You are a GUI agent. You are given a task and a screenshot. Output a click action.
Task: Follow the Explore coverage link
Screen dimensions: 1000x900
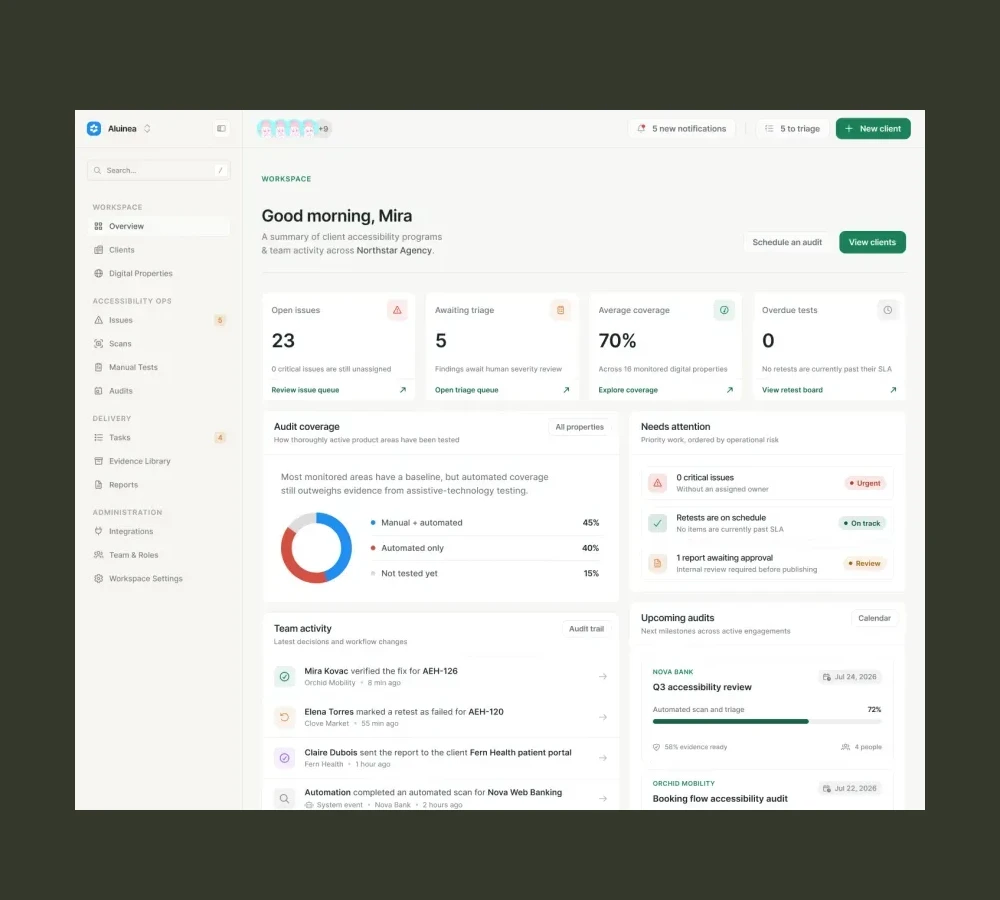coord(628,390)
